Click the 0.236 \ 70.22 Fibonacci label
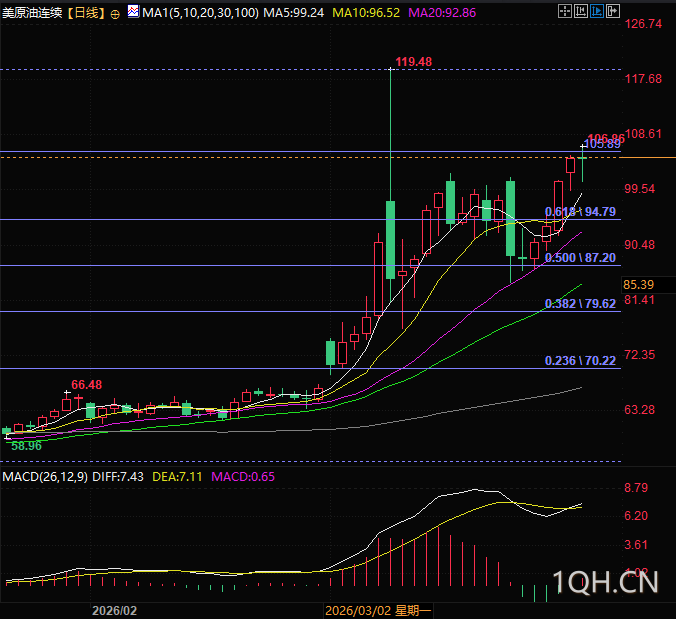The width and height of the screenshot is (676, 619). click(x=580, y=361)
